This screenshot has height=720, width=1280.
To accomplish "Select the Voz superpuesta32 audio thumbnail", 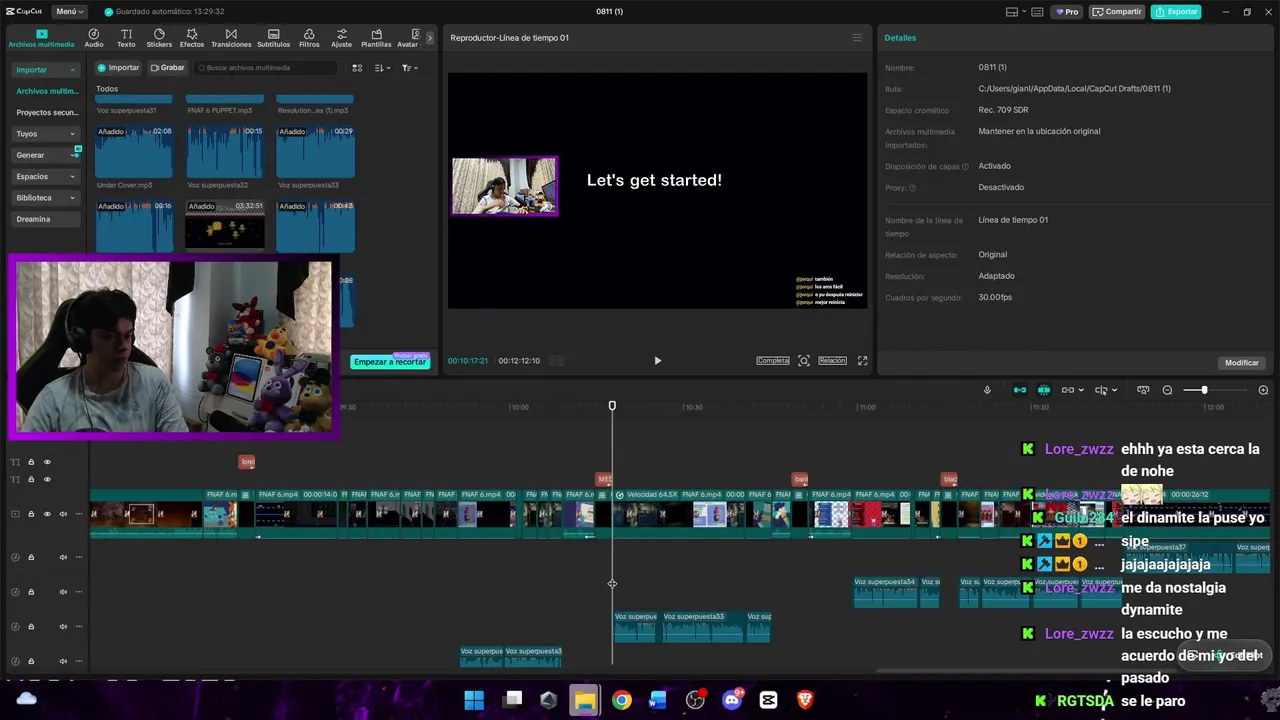I will pyautogui.click(x=225, y=151).
